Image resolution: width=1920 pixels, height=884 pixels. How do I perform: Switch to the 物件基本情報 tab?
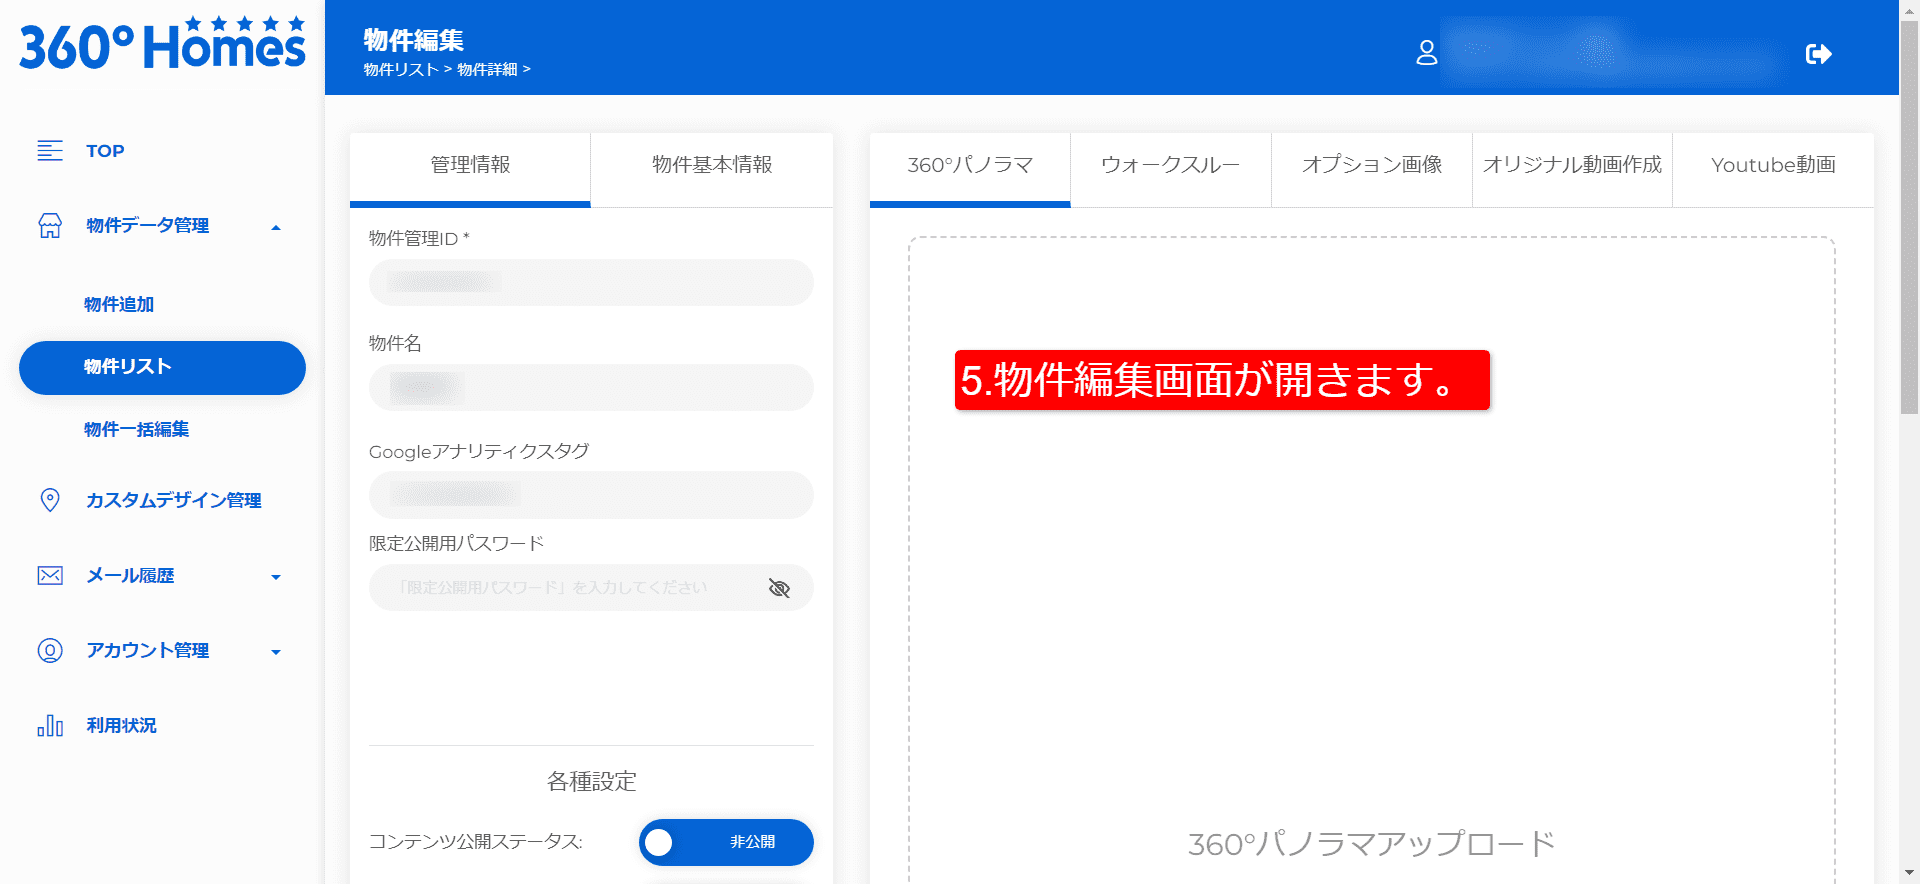[712, 165]
